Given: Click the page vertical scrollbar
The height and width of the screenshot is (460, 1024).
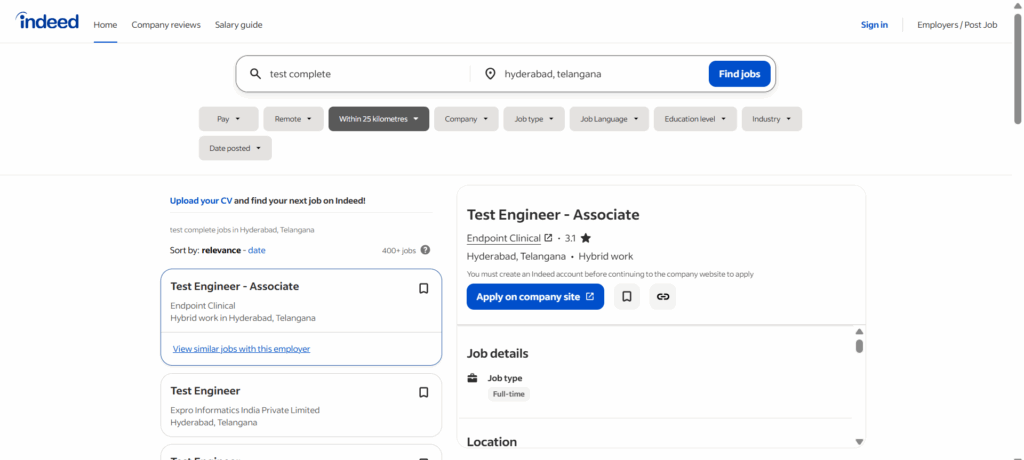Looking at the screenshot, I should [1017, 68].
